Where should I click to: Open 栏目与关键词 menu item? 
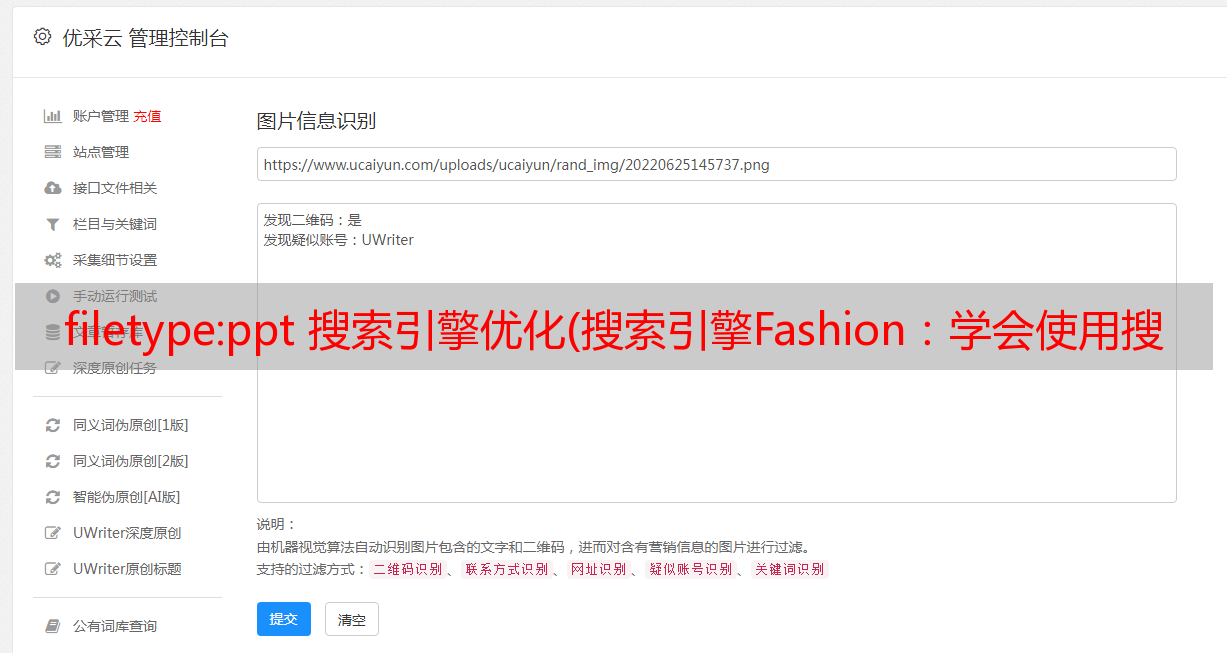tap(115, 224)
